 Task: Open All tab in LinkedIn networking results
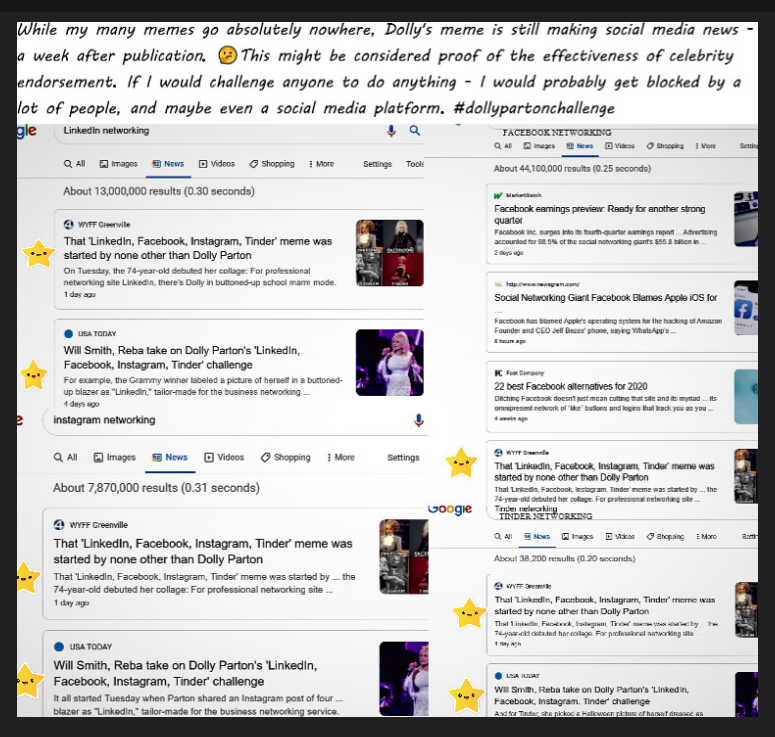tap(75, 164)
